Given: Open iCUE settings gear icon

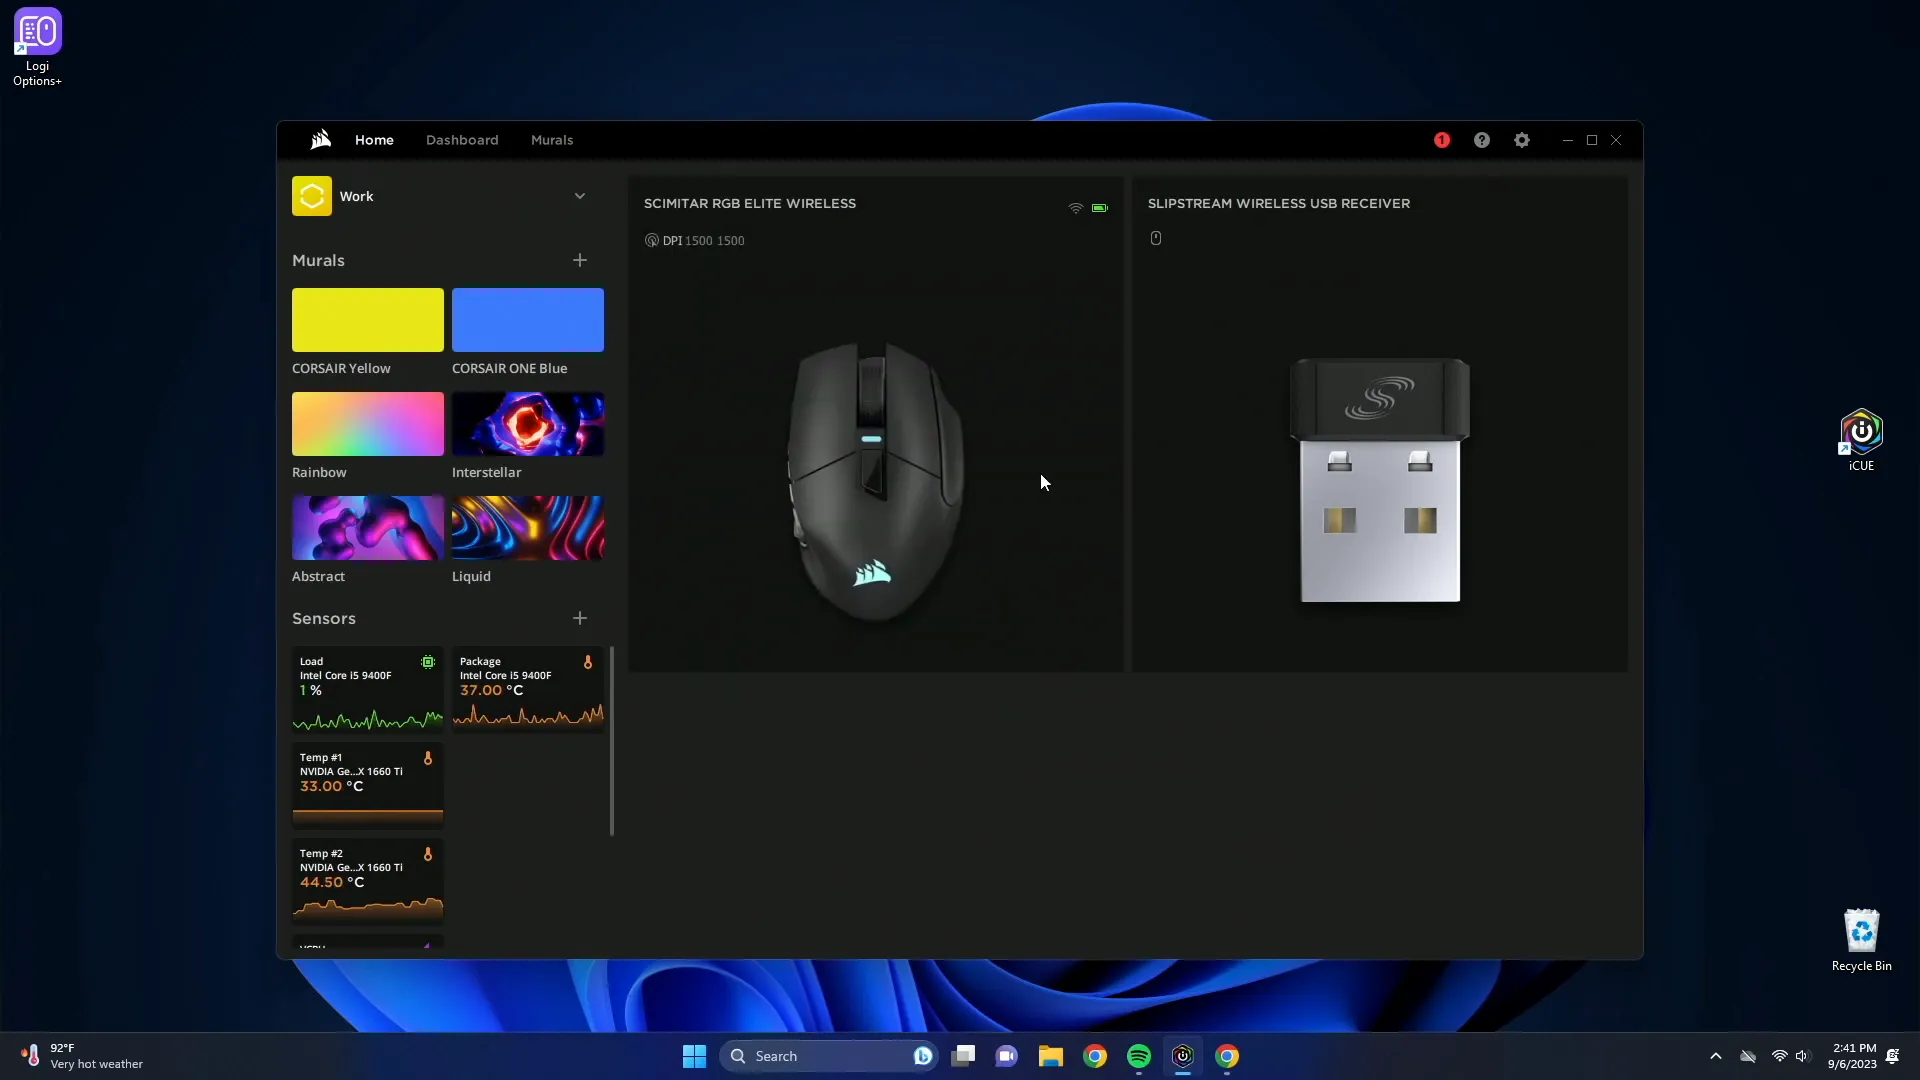Looking at the screenshot, I should [1521, 140].
